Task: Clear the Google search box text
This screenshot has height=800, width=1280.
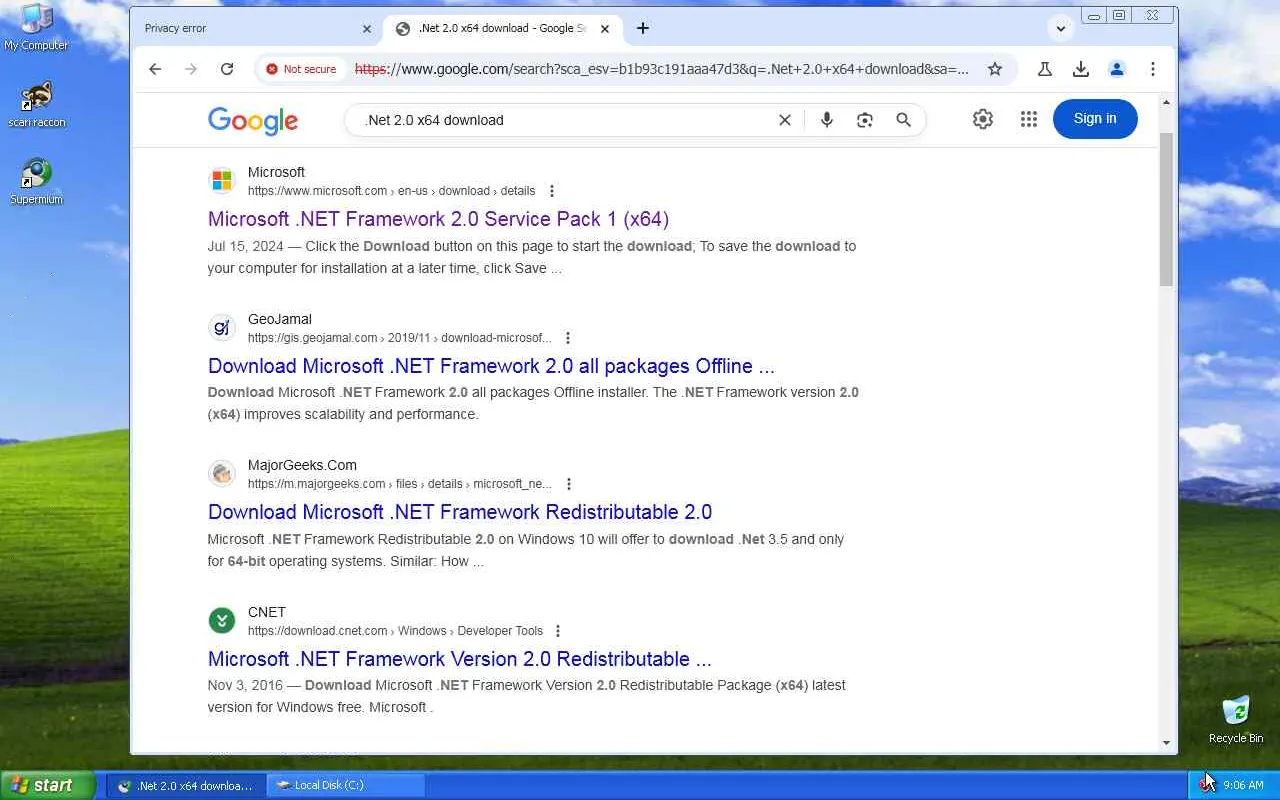Action: [x=785, y=120]
